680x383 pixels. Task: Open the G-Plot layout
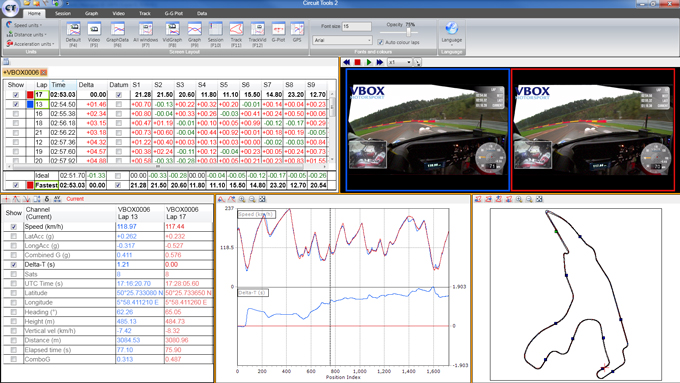click(x=278, y=33)
